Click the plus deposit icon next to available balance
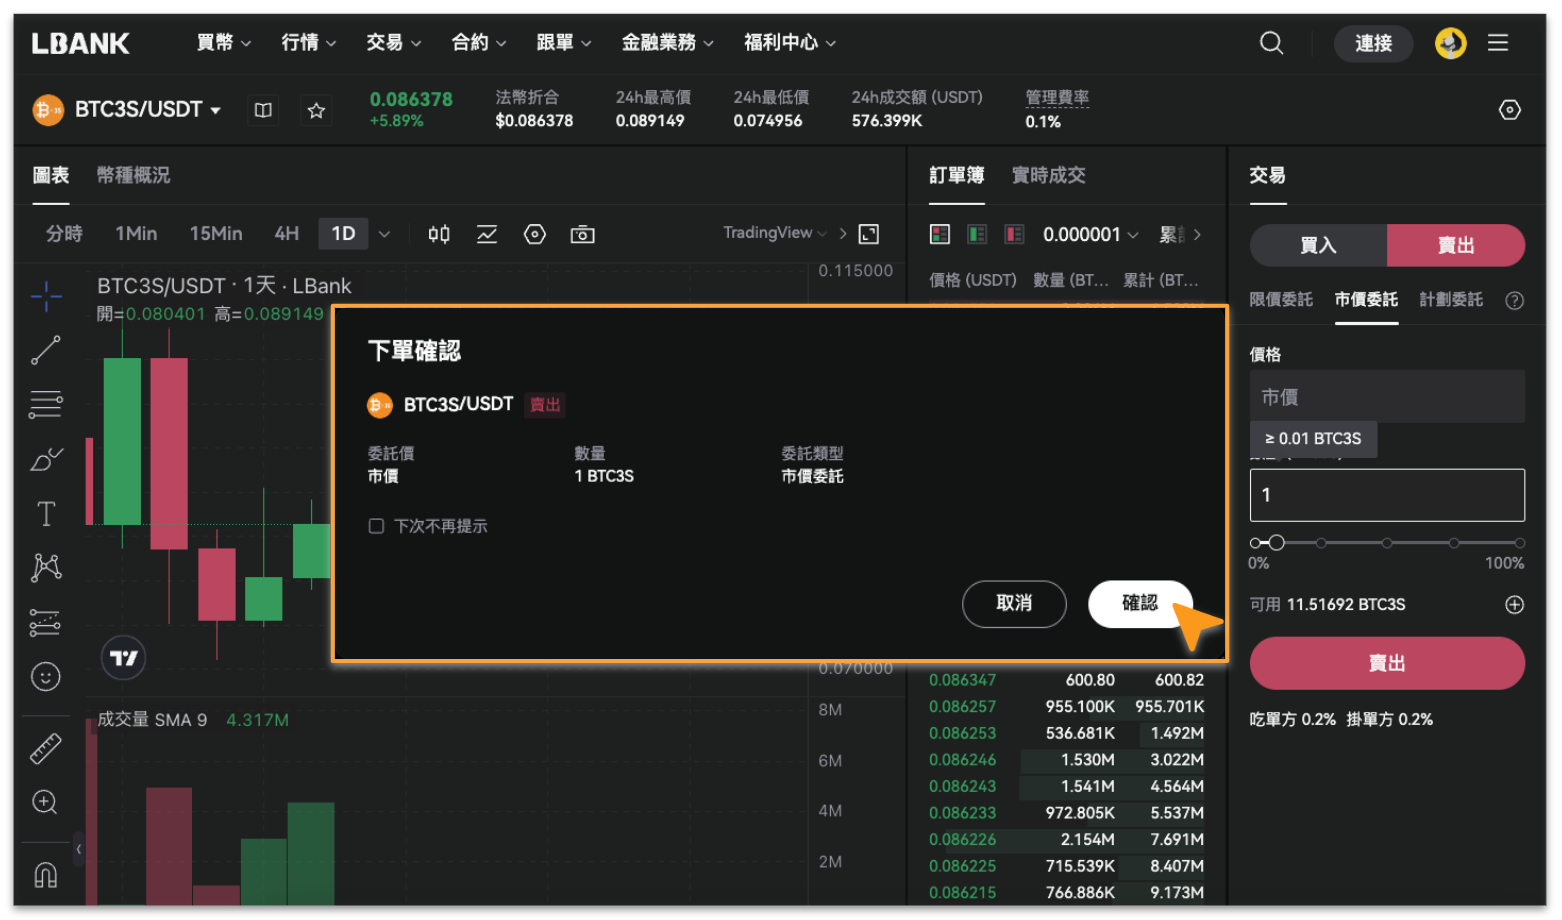The image size is (1562, 920). tap(1514, 605)
